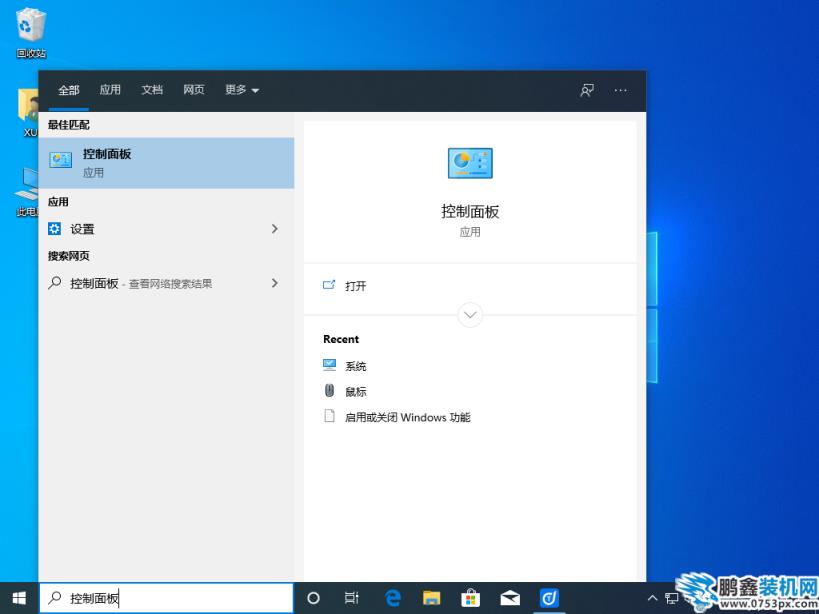Open File Explorer from the taskbar

[x=431, y=598]
